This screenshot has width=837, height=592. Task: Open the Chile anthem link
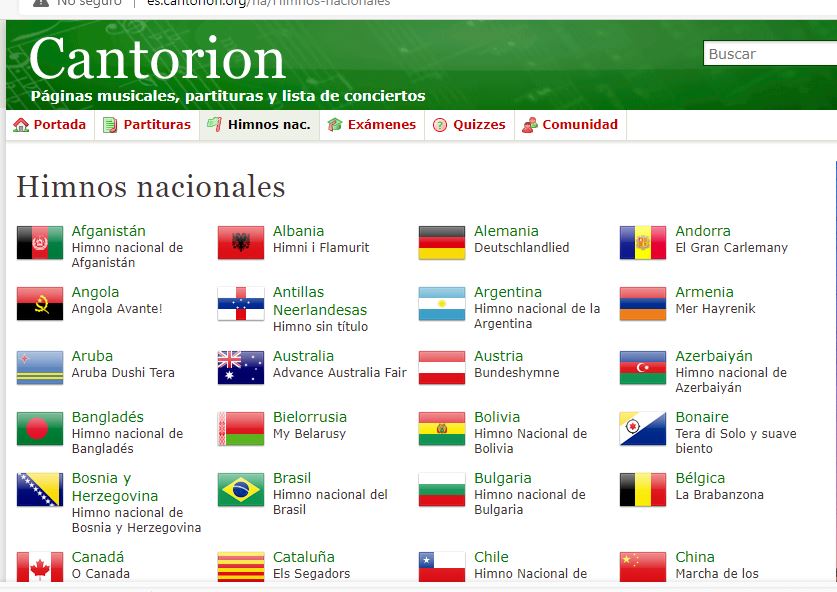491,557
